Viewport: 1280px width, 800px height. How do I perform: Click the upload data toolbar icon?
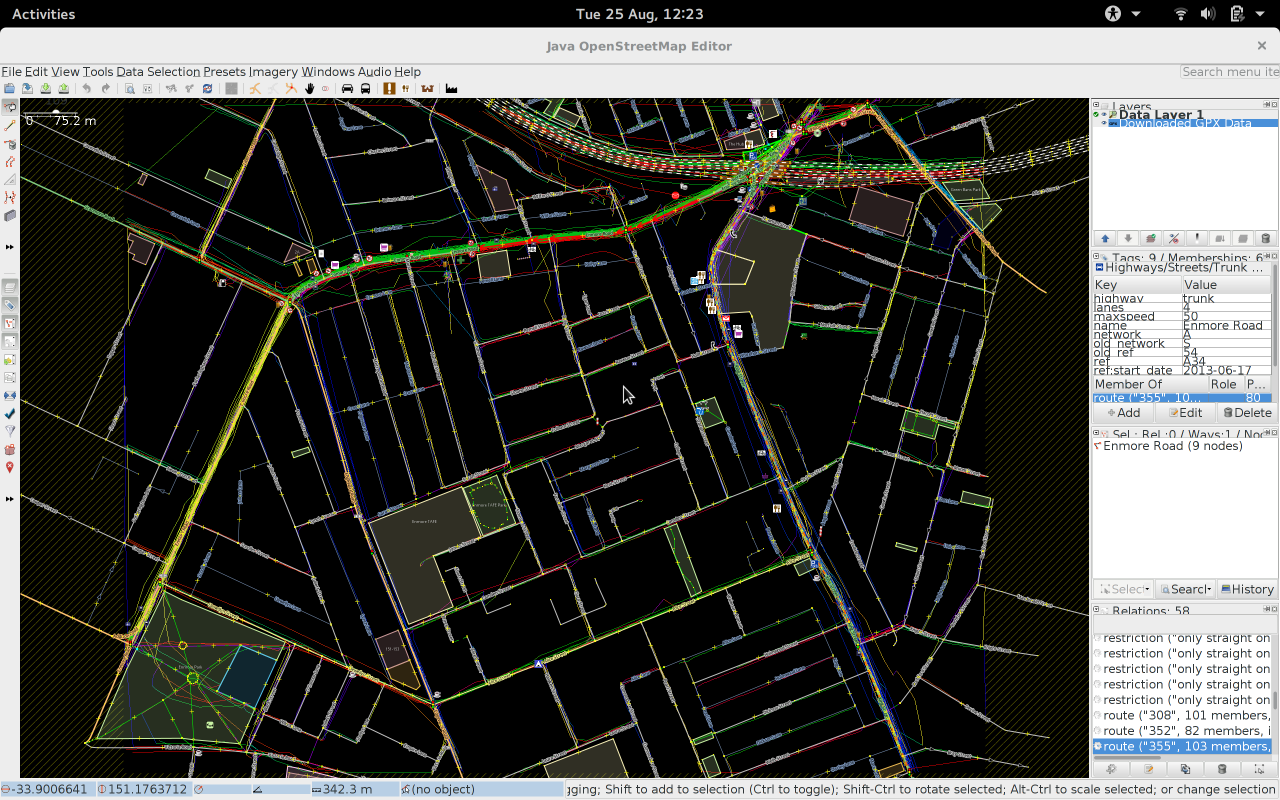(64, 89)
